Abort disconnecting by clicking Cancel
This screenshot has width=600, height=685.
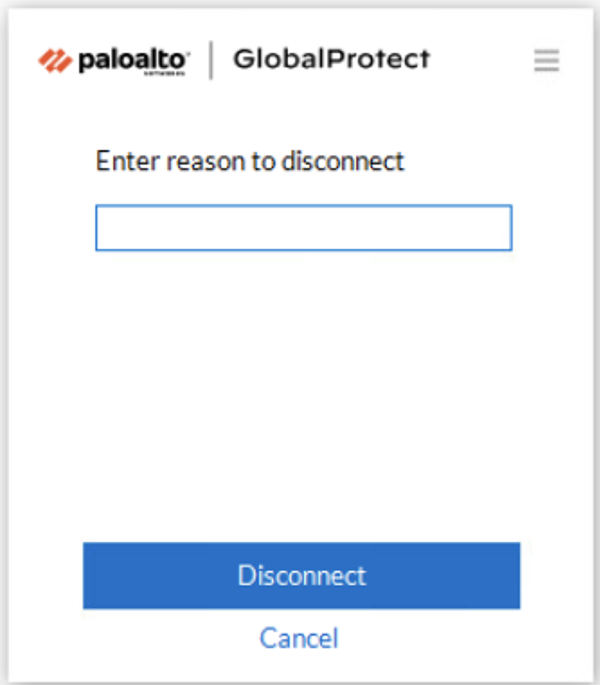299,638
